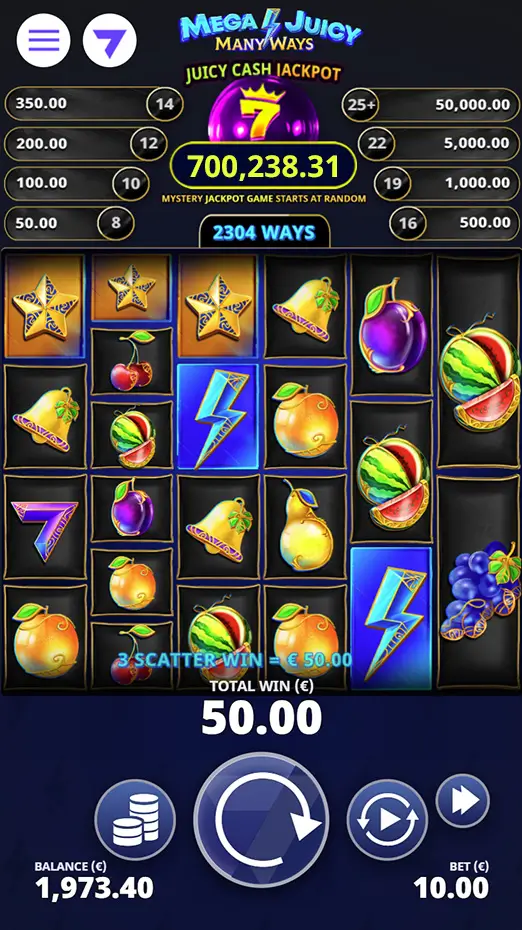Image resolution: width=522 pixels, height=930 pixels.
Task: Spin the reels with the main button
Action: [261, 819]
